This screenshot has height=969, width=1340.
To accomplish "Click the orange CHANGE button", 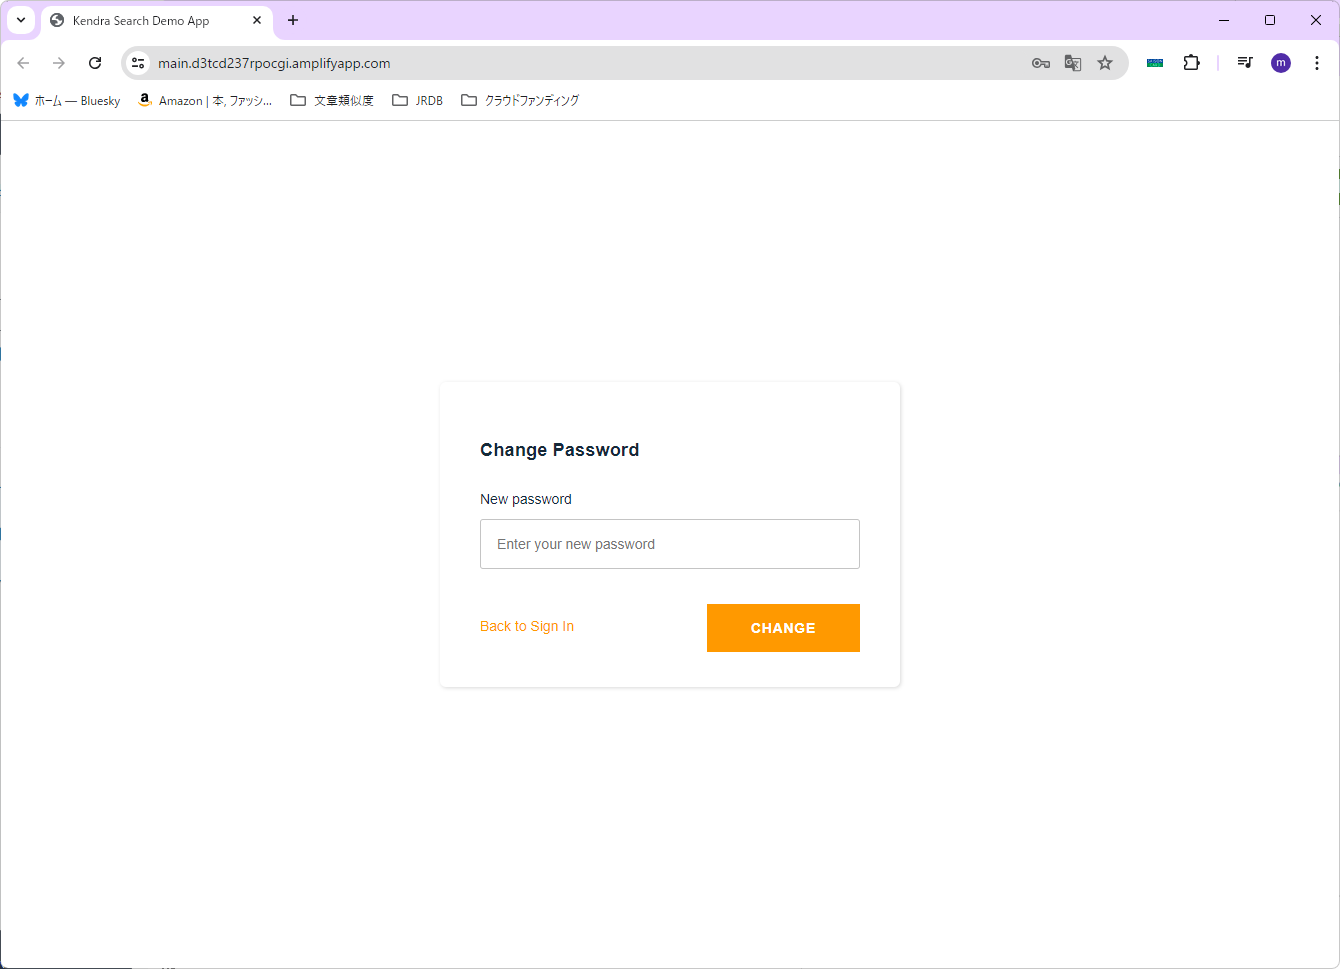I will [783, 628].
